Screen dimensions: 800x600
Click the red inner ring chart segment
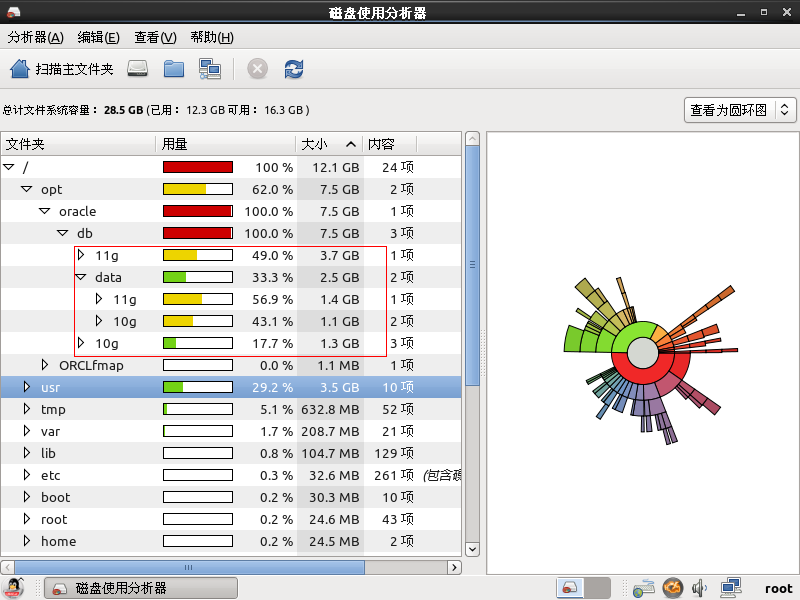[x=644, y=376]
